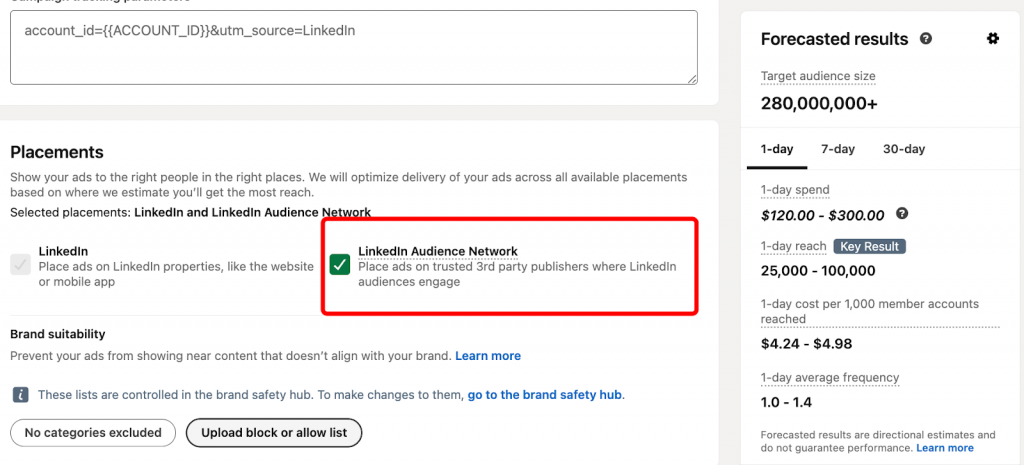
Task: Click the 1-day reach label
Action: [x=794, y=246]
